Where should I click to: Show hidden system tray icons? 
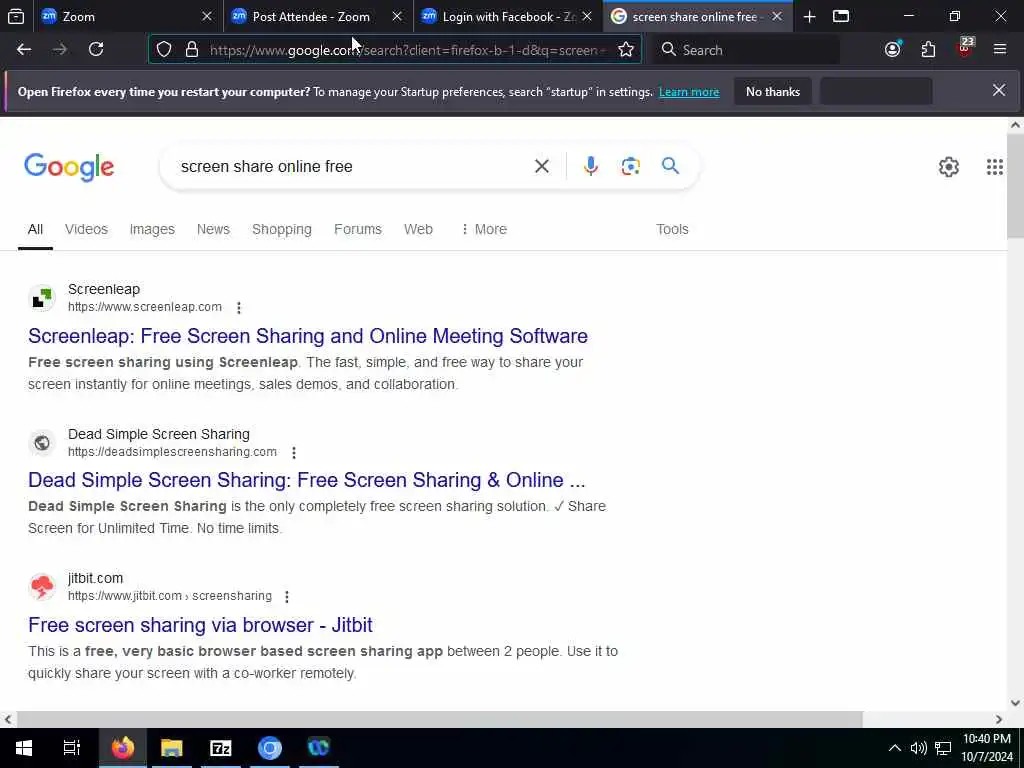tap(895, 748)
